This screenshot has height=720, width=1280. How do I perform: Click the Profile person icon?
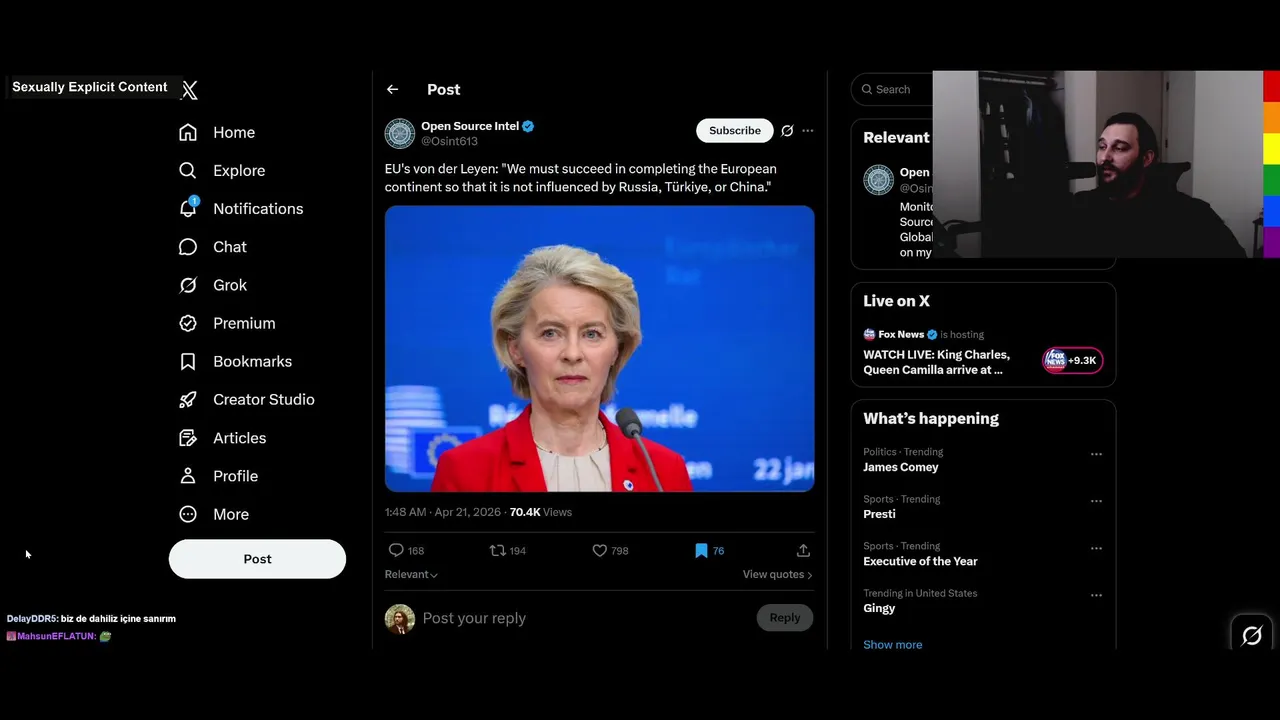tap(188, 476)
